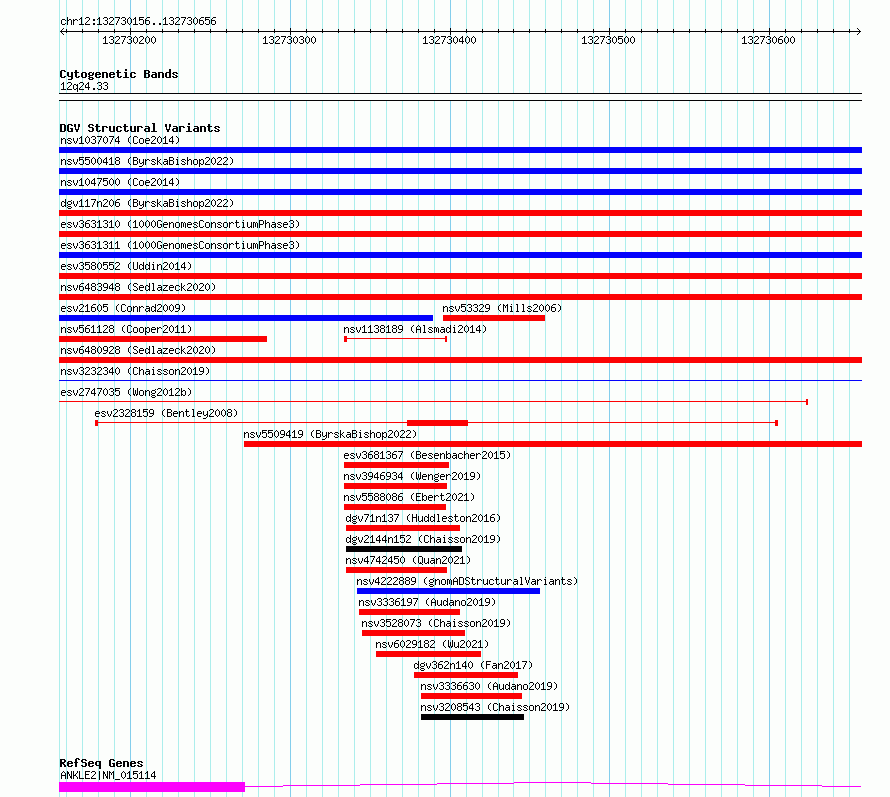Select the nsv3232340 (Chaisson2019) label
This screenshot has width=890, height=797.
coord(135,371)
